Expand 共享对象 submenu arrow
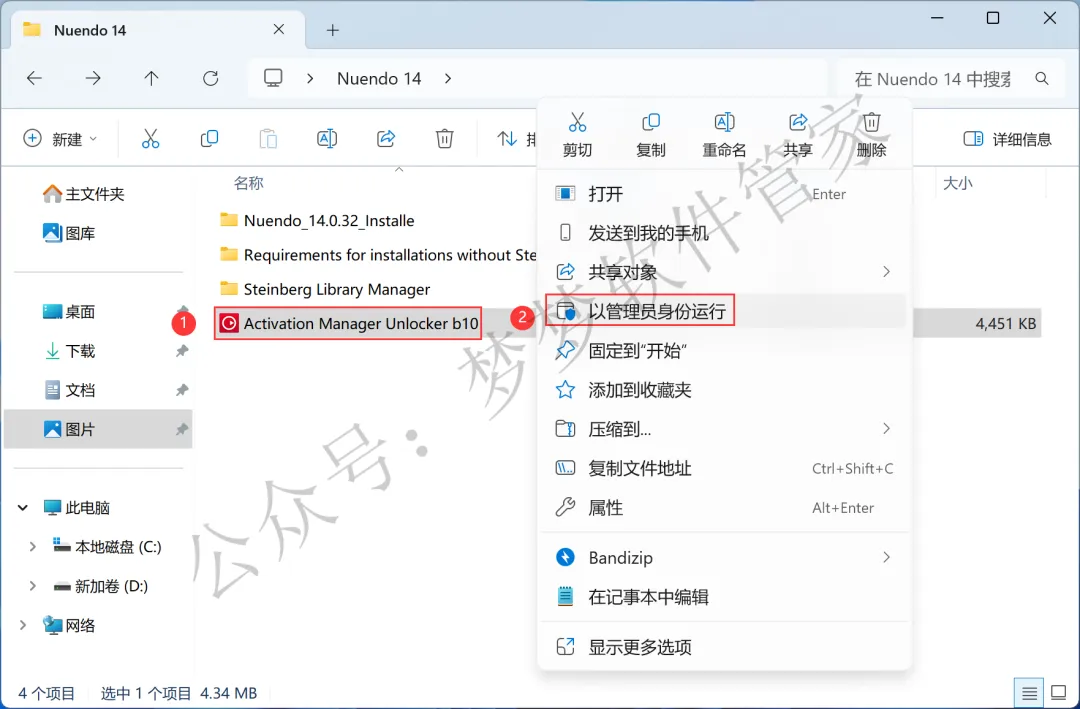 click(x=886, y=272)
